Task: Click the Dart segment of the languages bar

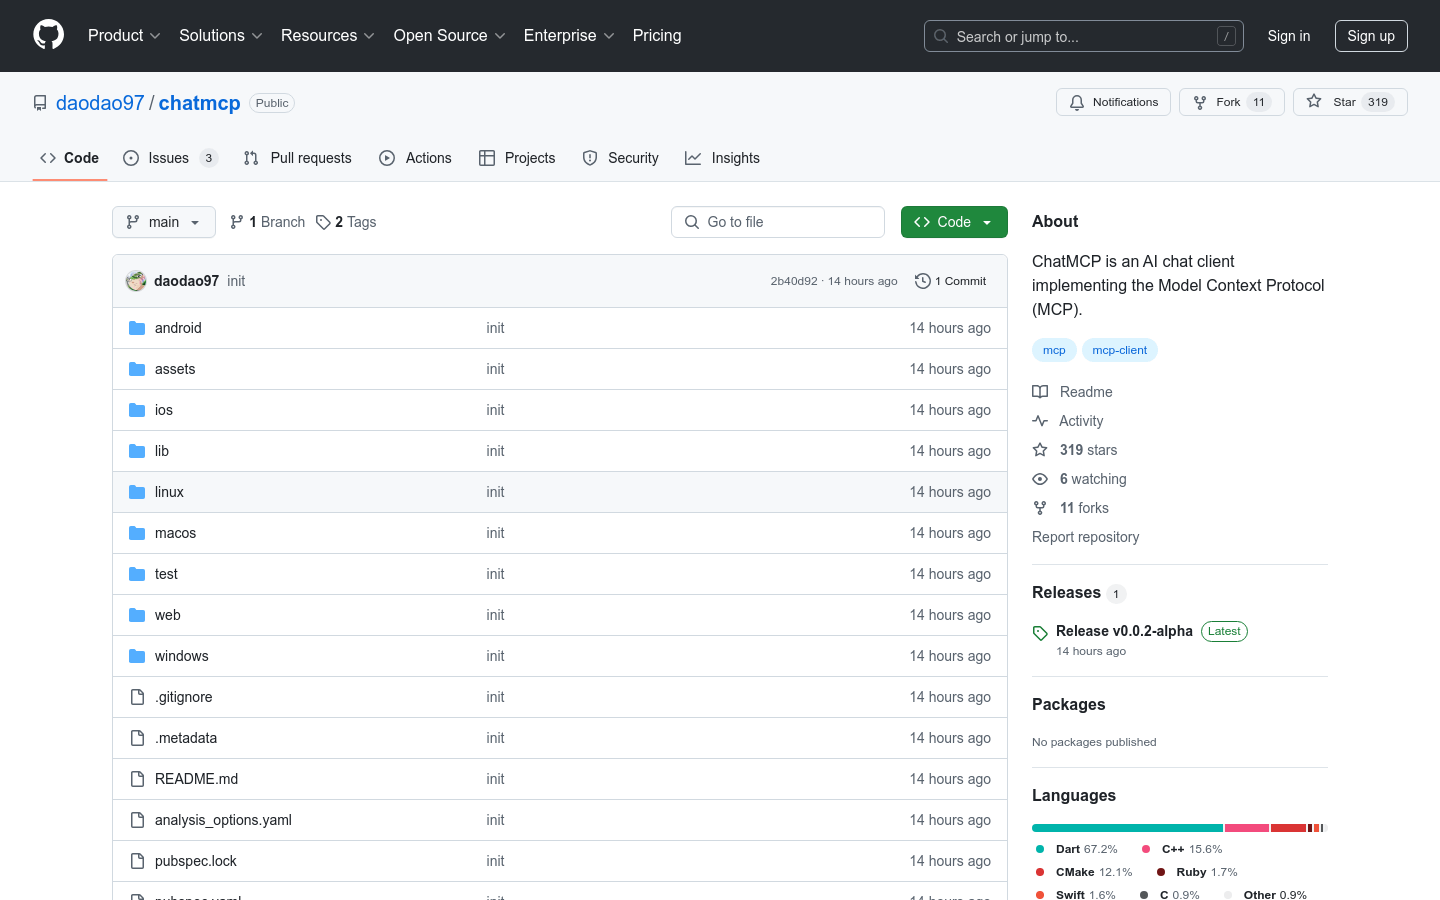Action: tap(1127, 828)
